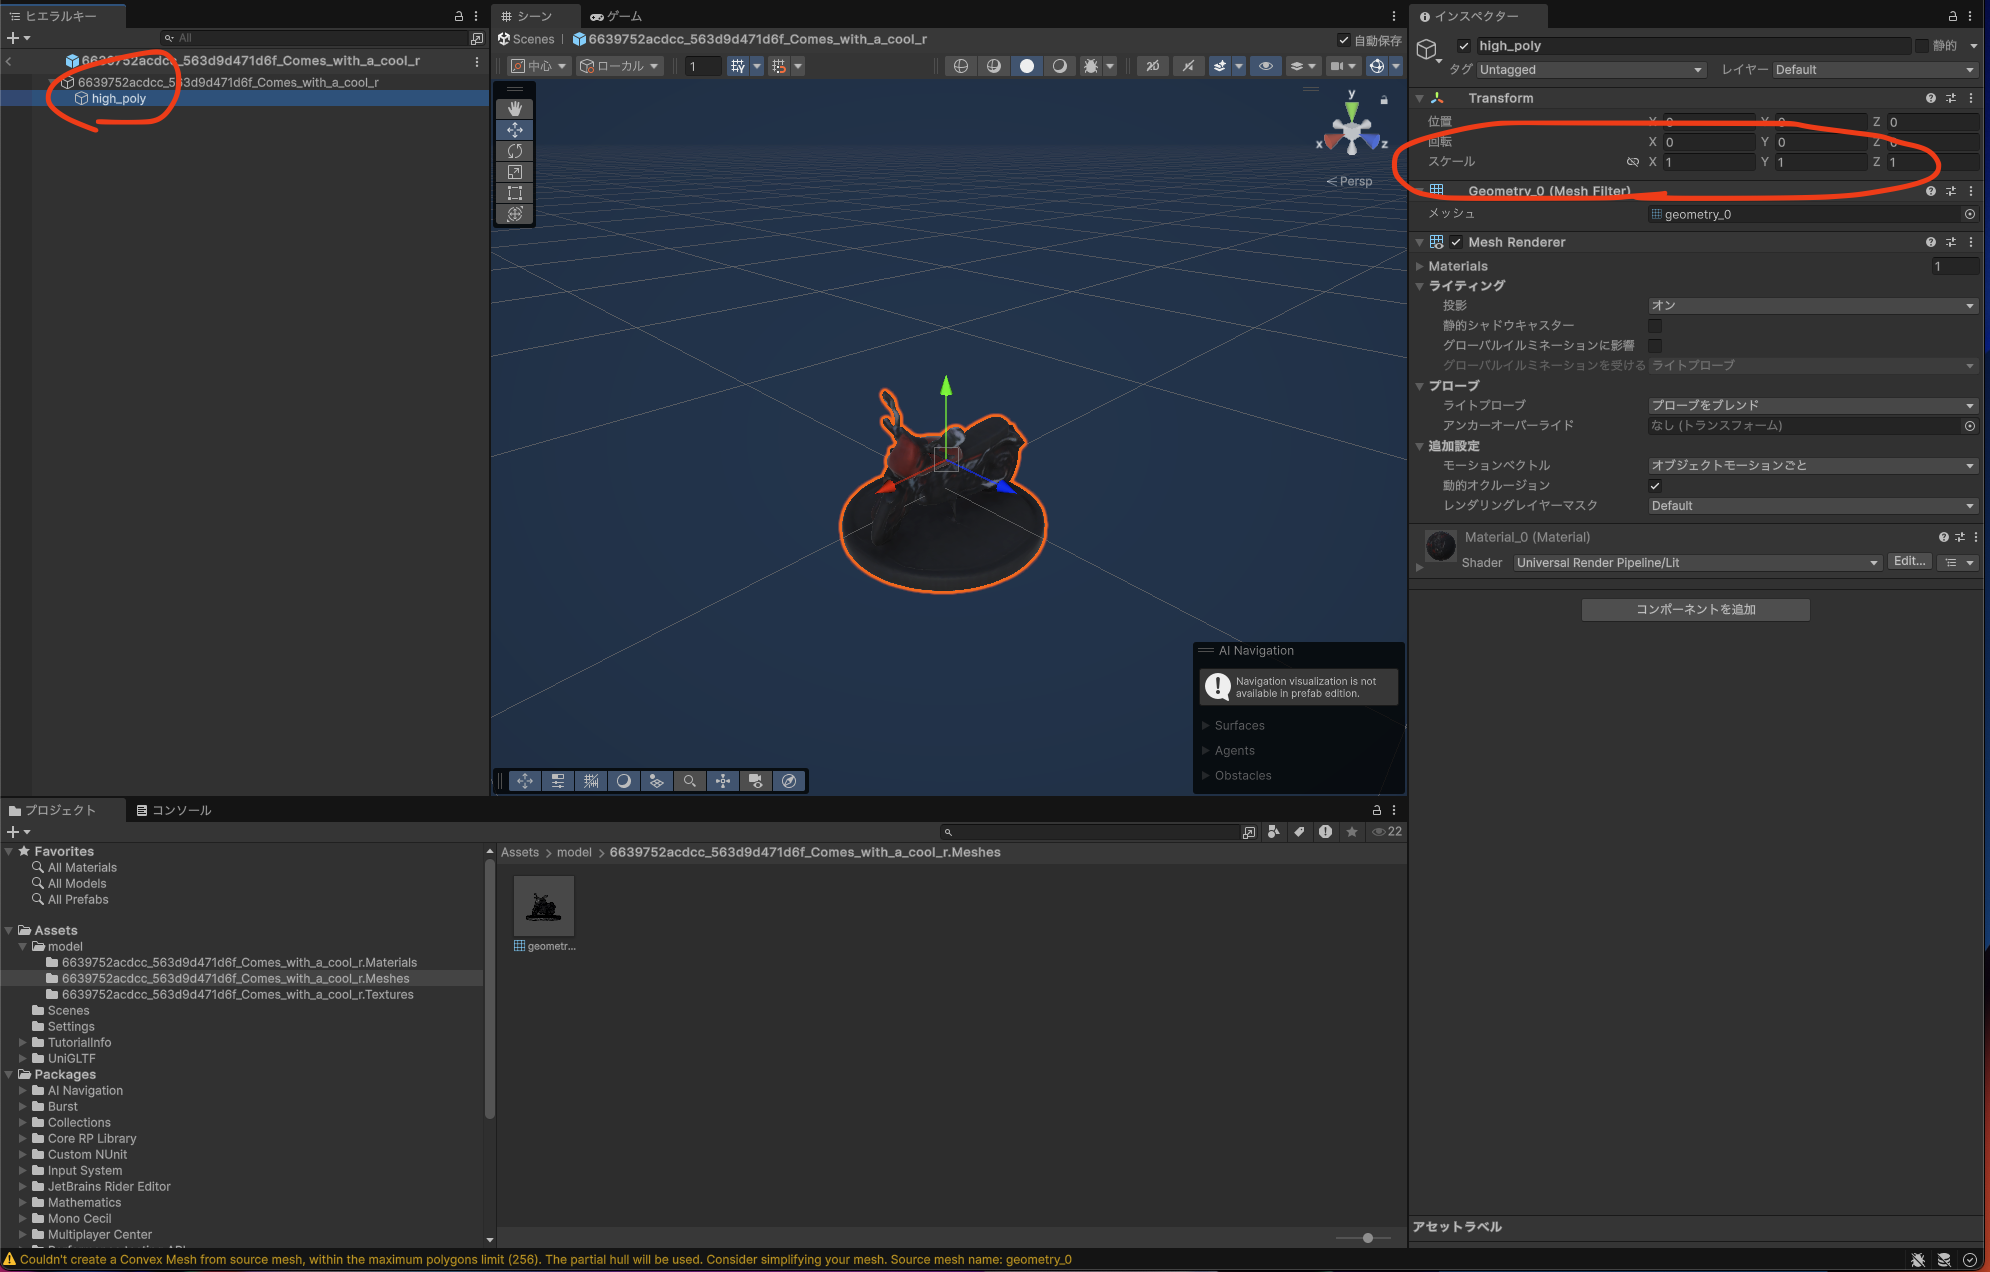
Task: Click the Edit button next to the Shader field
Action: 1909,561
